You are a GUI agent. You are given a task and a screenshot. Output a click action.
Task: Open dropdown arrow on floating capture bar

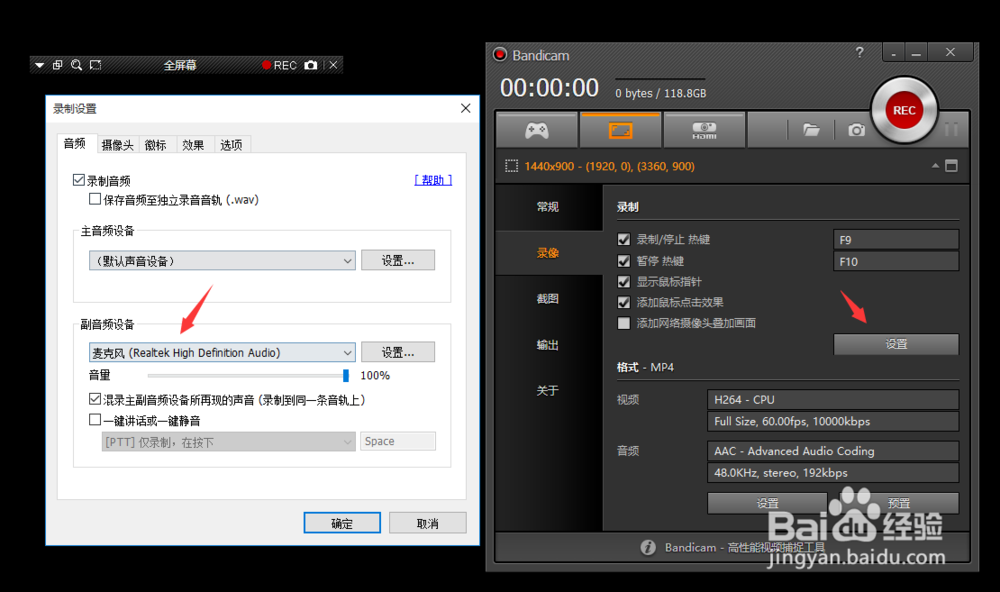39,65
